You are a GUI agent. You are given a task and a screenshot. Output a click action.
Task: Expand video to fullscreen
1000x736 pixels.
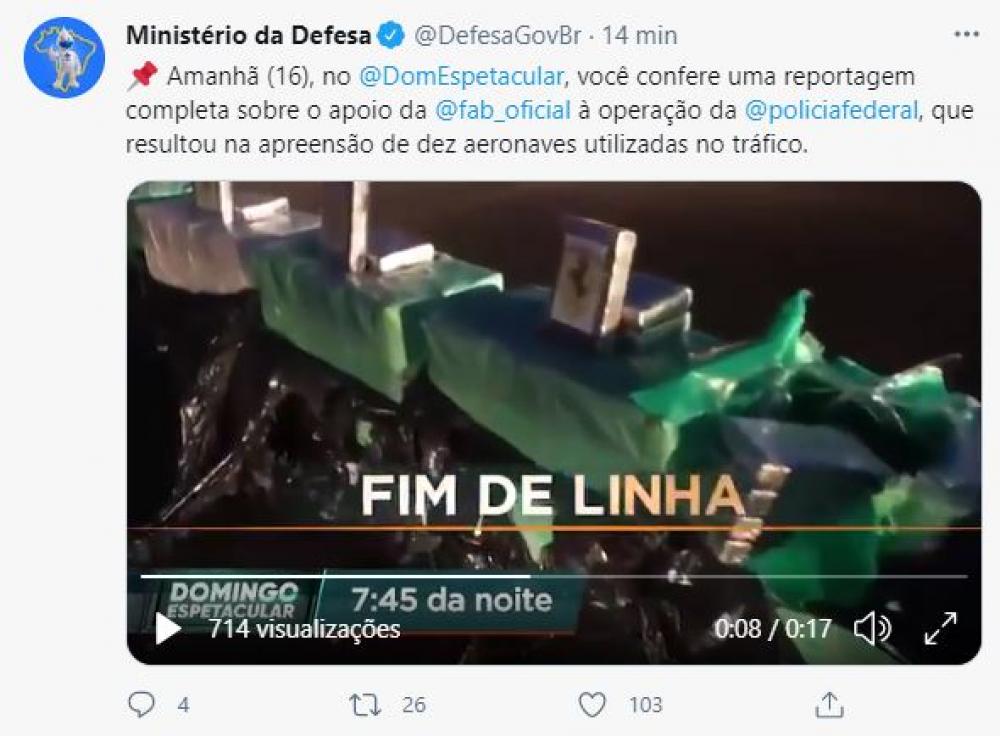pos(941,629)
